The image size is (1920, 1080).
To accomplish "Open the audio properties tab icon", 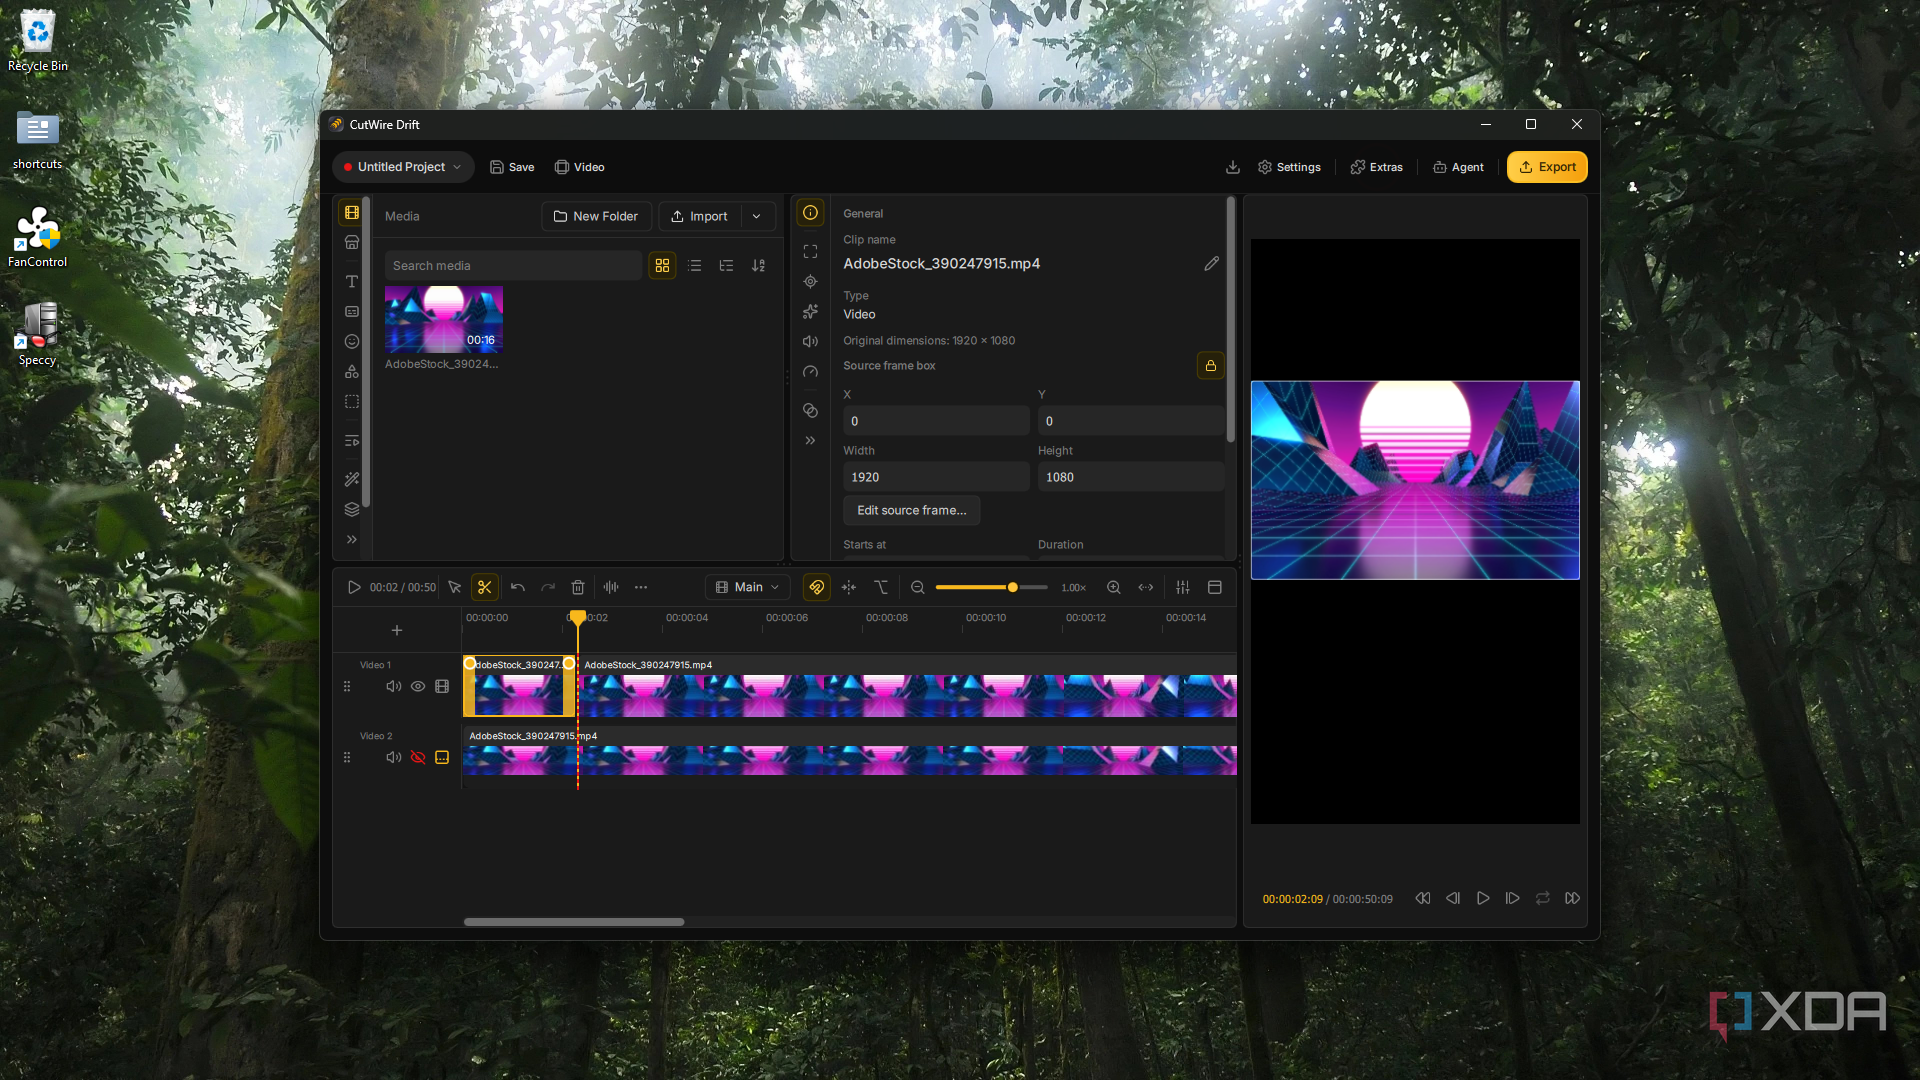I will 810,341.
